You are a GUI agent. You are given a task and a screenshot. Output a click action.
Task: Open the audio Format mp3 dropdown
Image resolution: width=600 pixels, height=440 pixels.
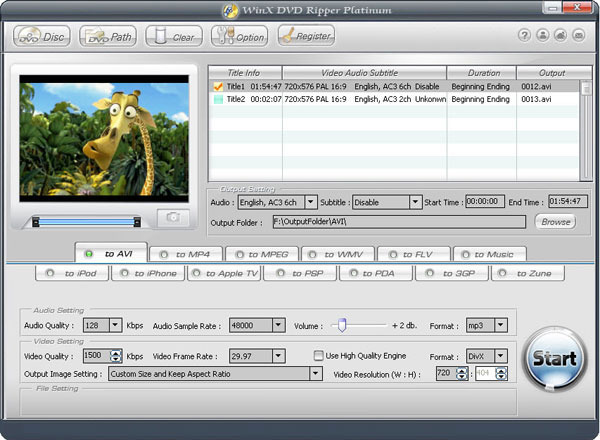501,325
